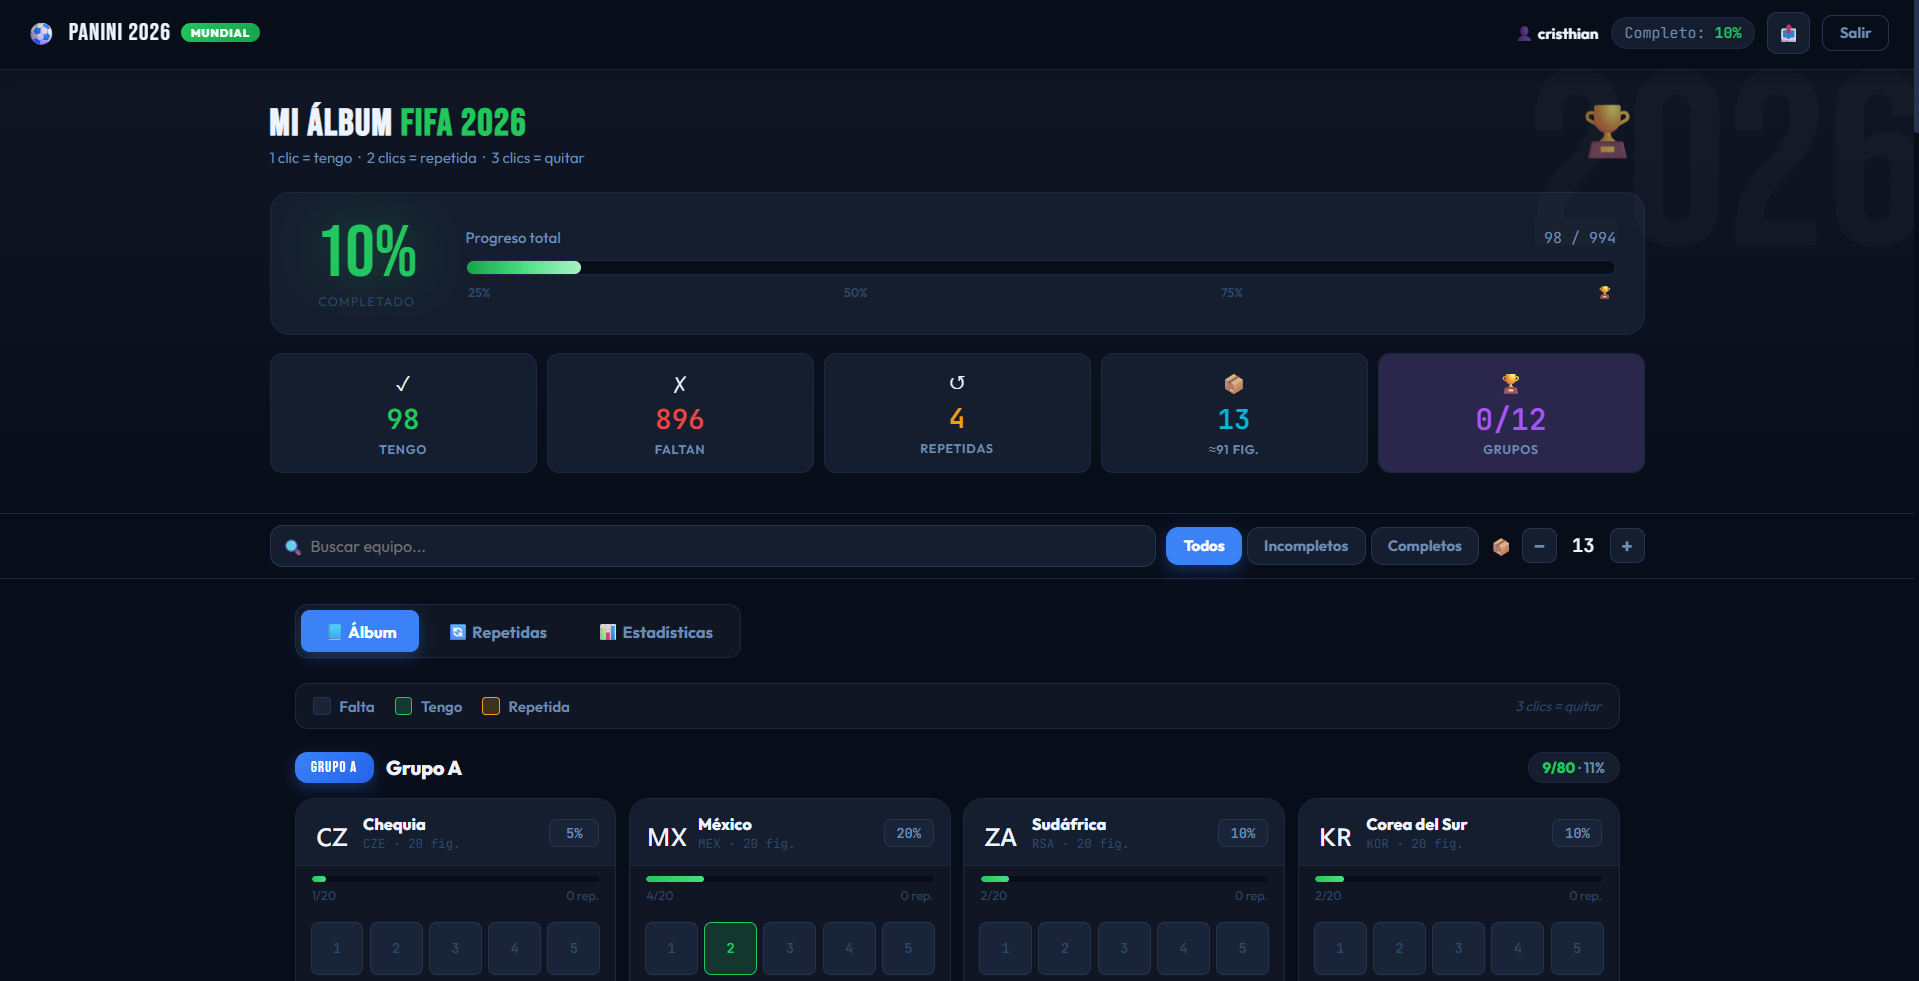The height and width of the screenshot is (981, 1919).
Task: Mark Chequia sticker 1 as owned
Action: tap(337, 948)
